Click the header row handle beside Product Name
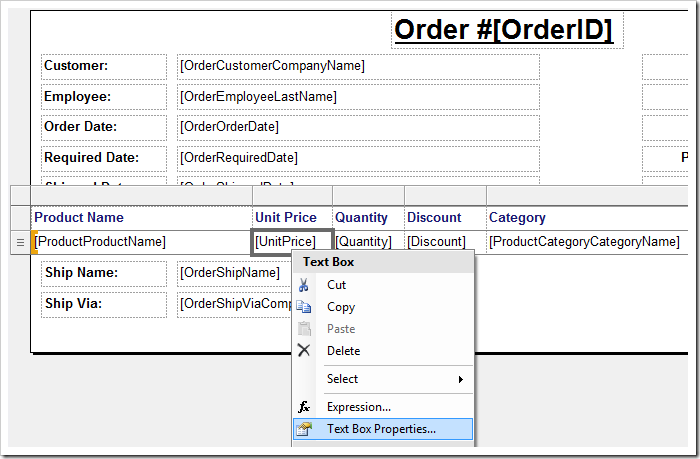 tap(20, 218)
